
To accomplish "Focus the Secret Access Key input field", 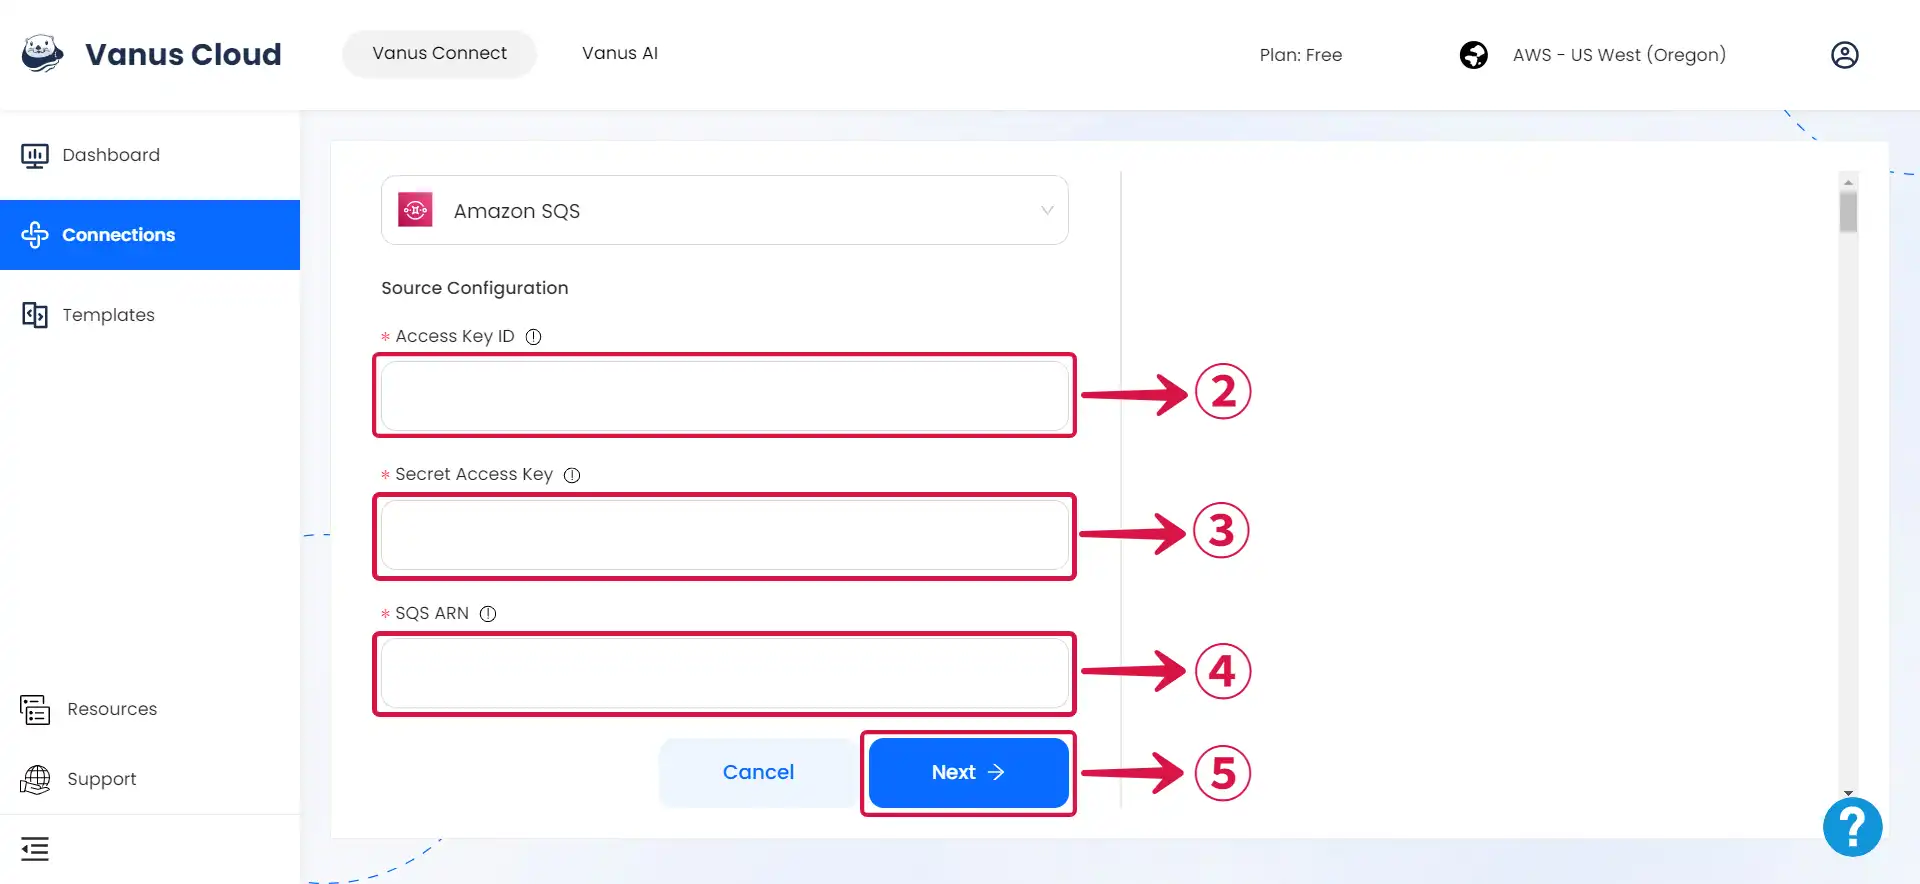I will coord(724,535).
